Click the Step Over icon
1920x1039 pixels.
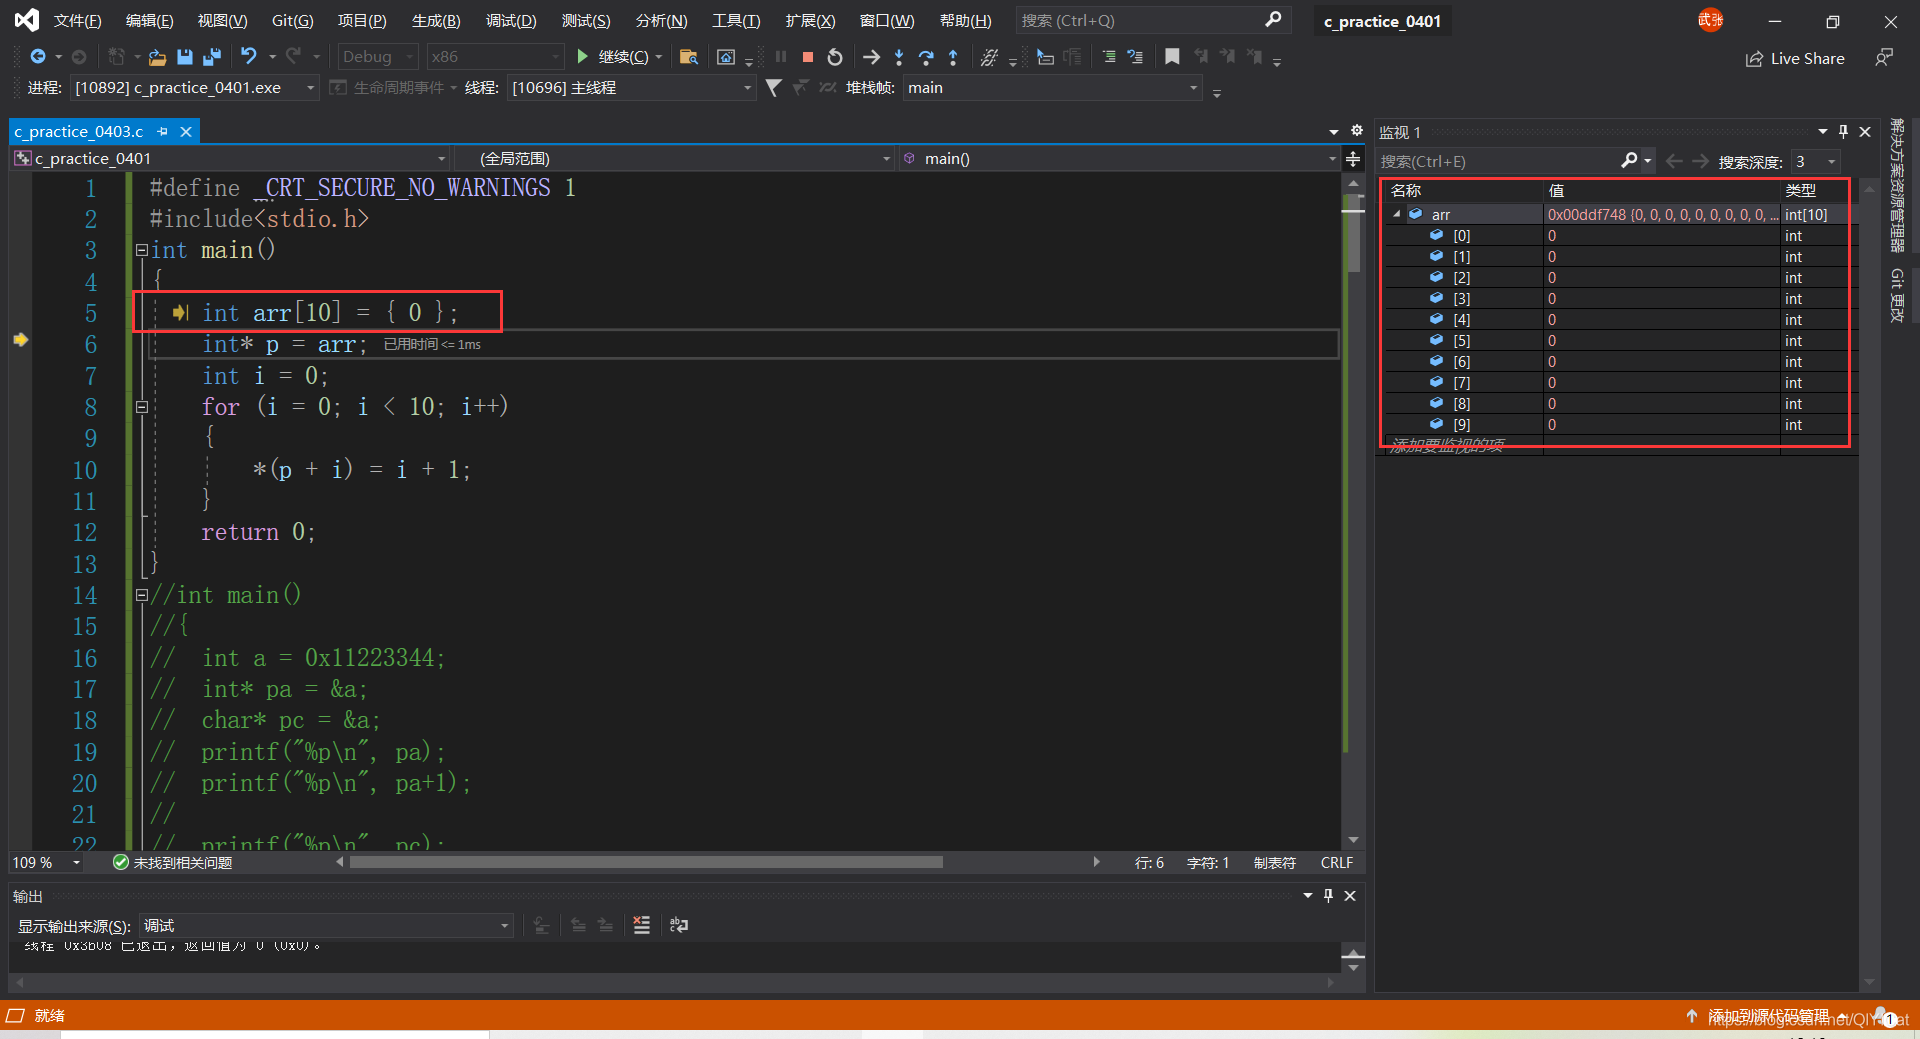pyautogui.click(x=926, y=57)
